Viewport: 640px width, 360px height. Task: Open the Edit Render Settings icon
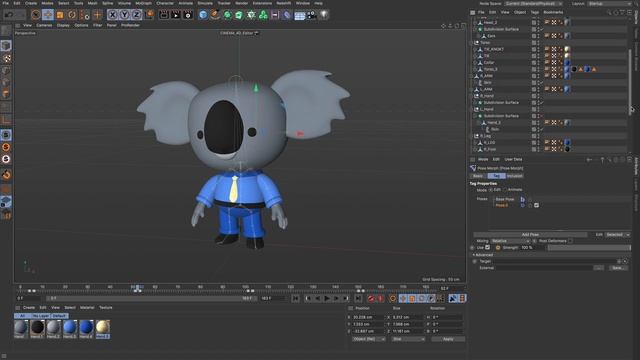click(x=188, y=15)
